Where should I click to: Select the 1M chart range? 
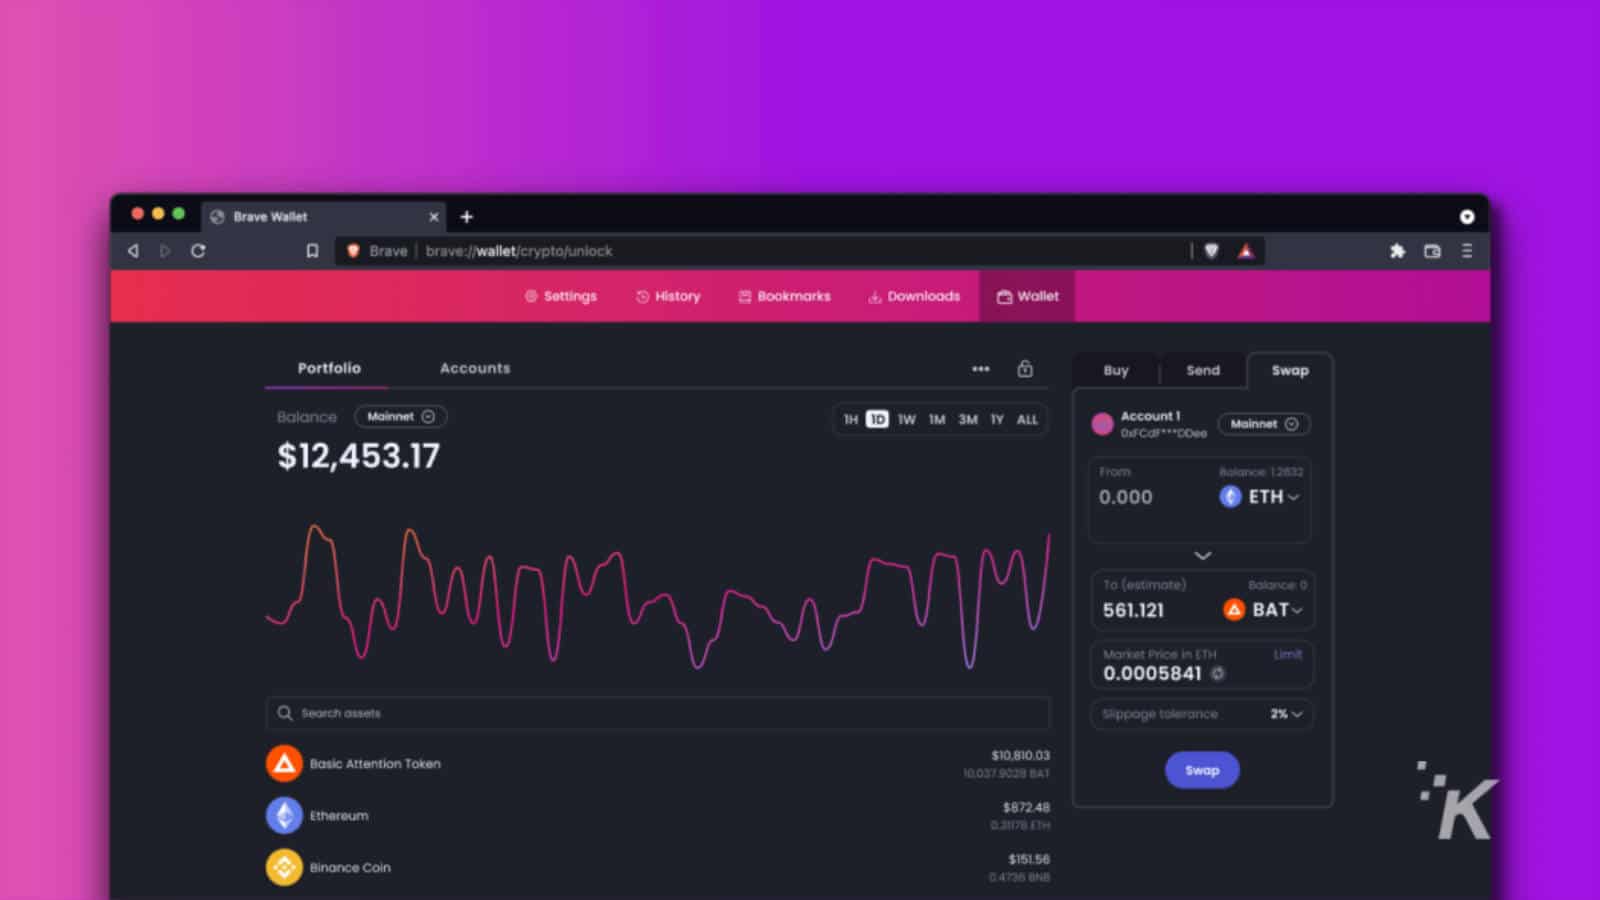point(937,419)
